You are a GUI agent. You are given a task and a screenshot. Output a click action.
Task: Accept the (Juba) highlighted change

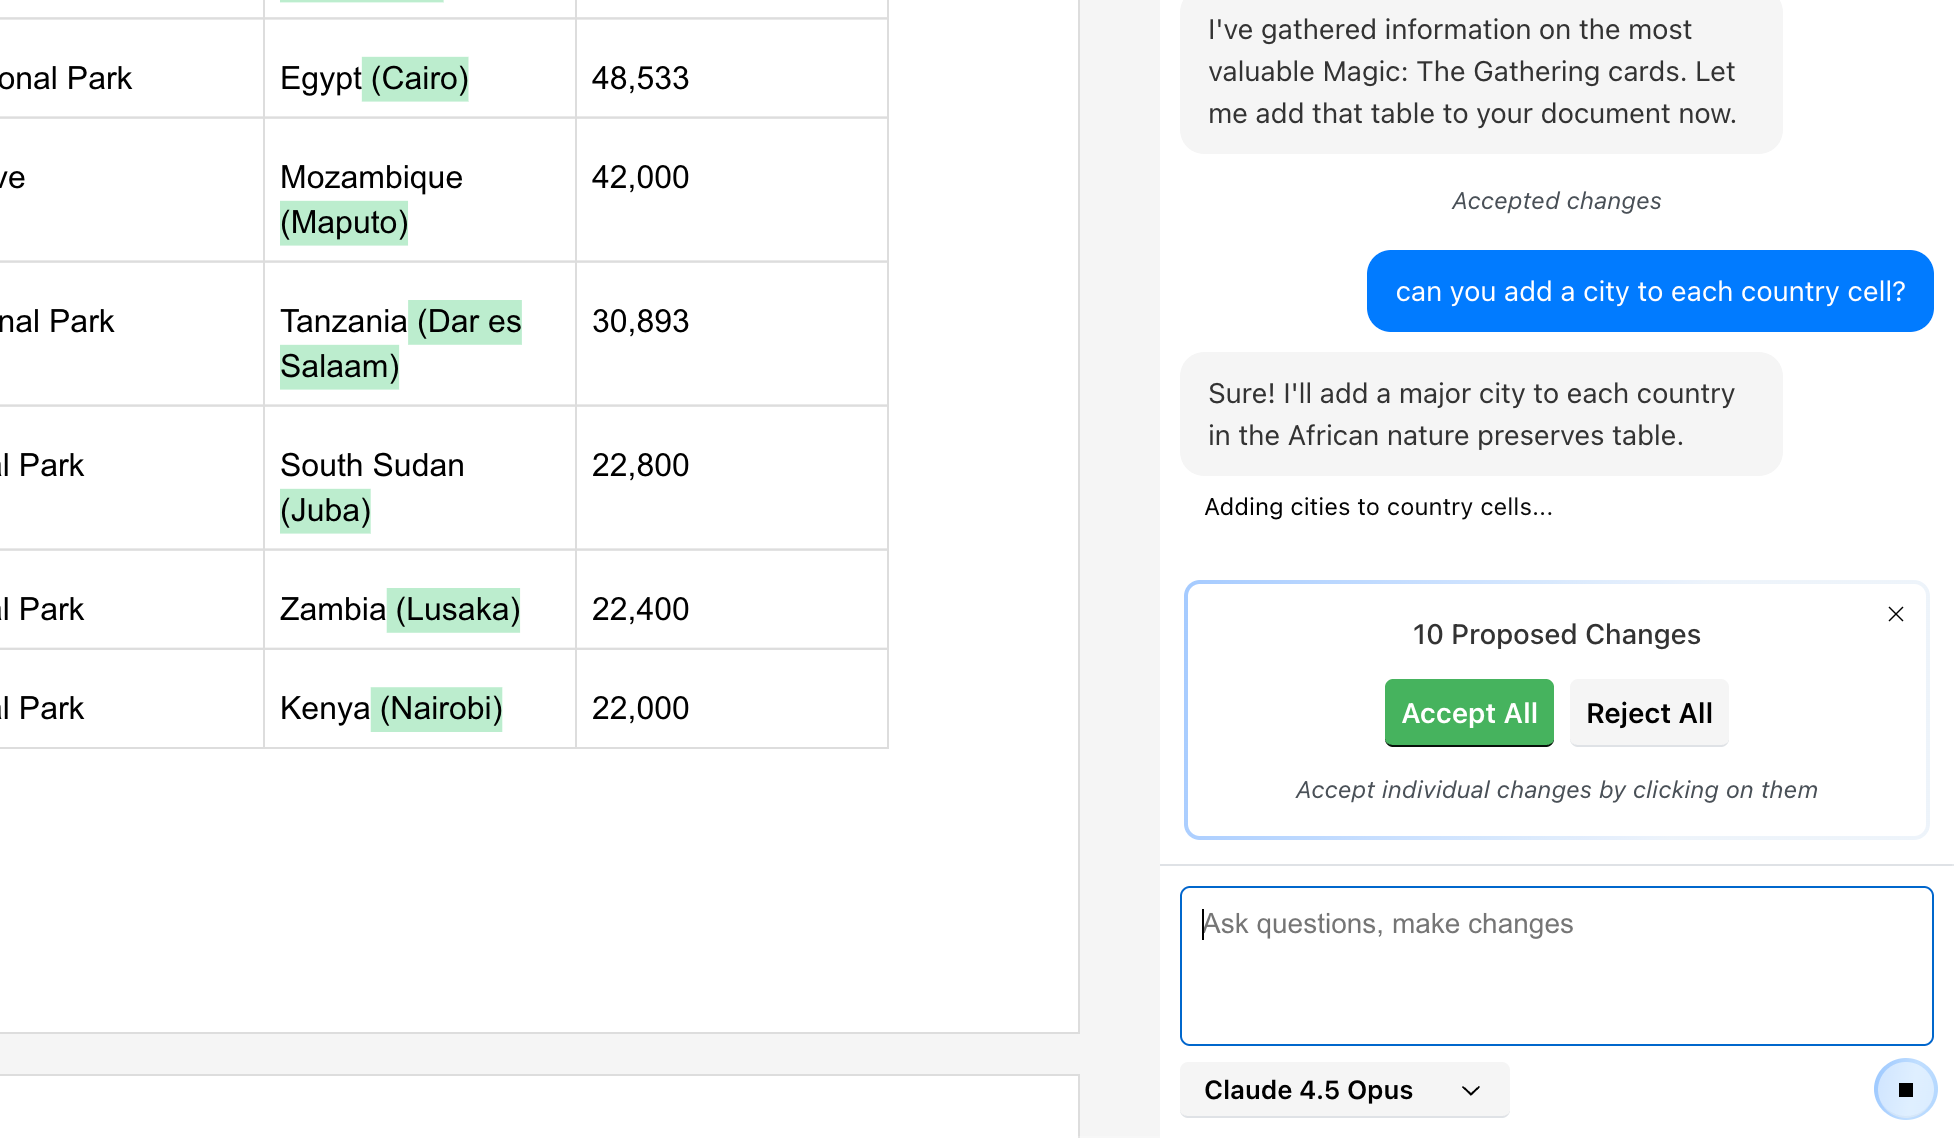coord(325,510)
